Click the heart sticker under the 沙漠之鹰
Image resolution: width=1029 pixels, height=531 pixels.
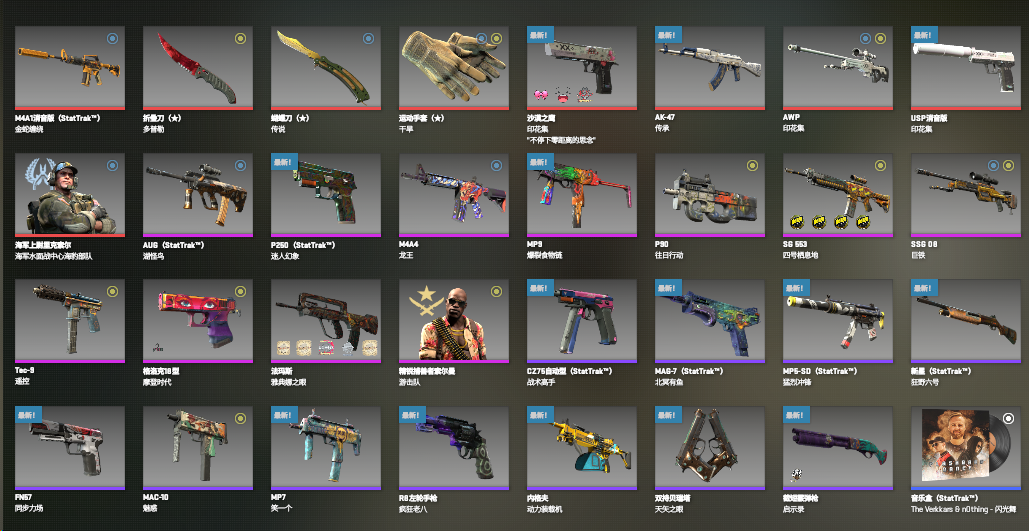(x=543, y=96)
